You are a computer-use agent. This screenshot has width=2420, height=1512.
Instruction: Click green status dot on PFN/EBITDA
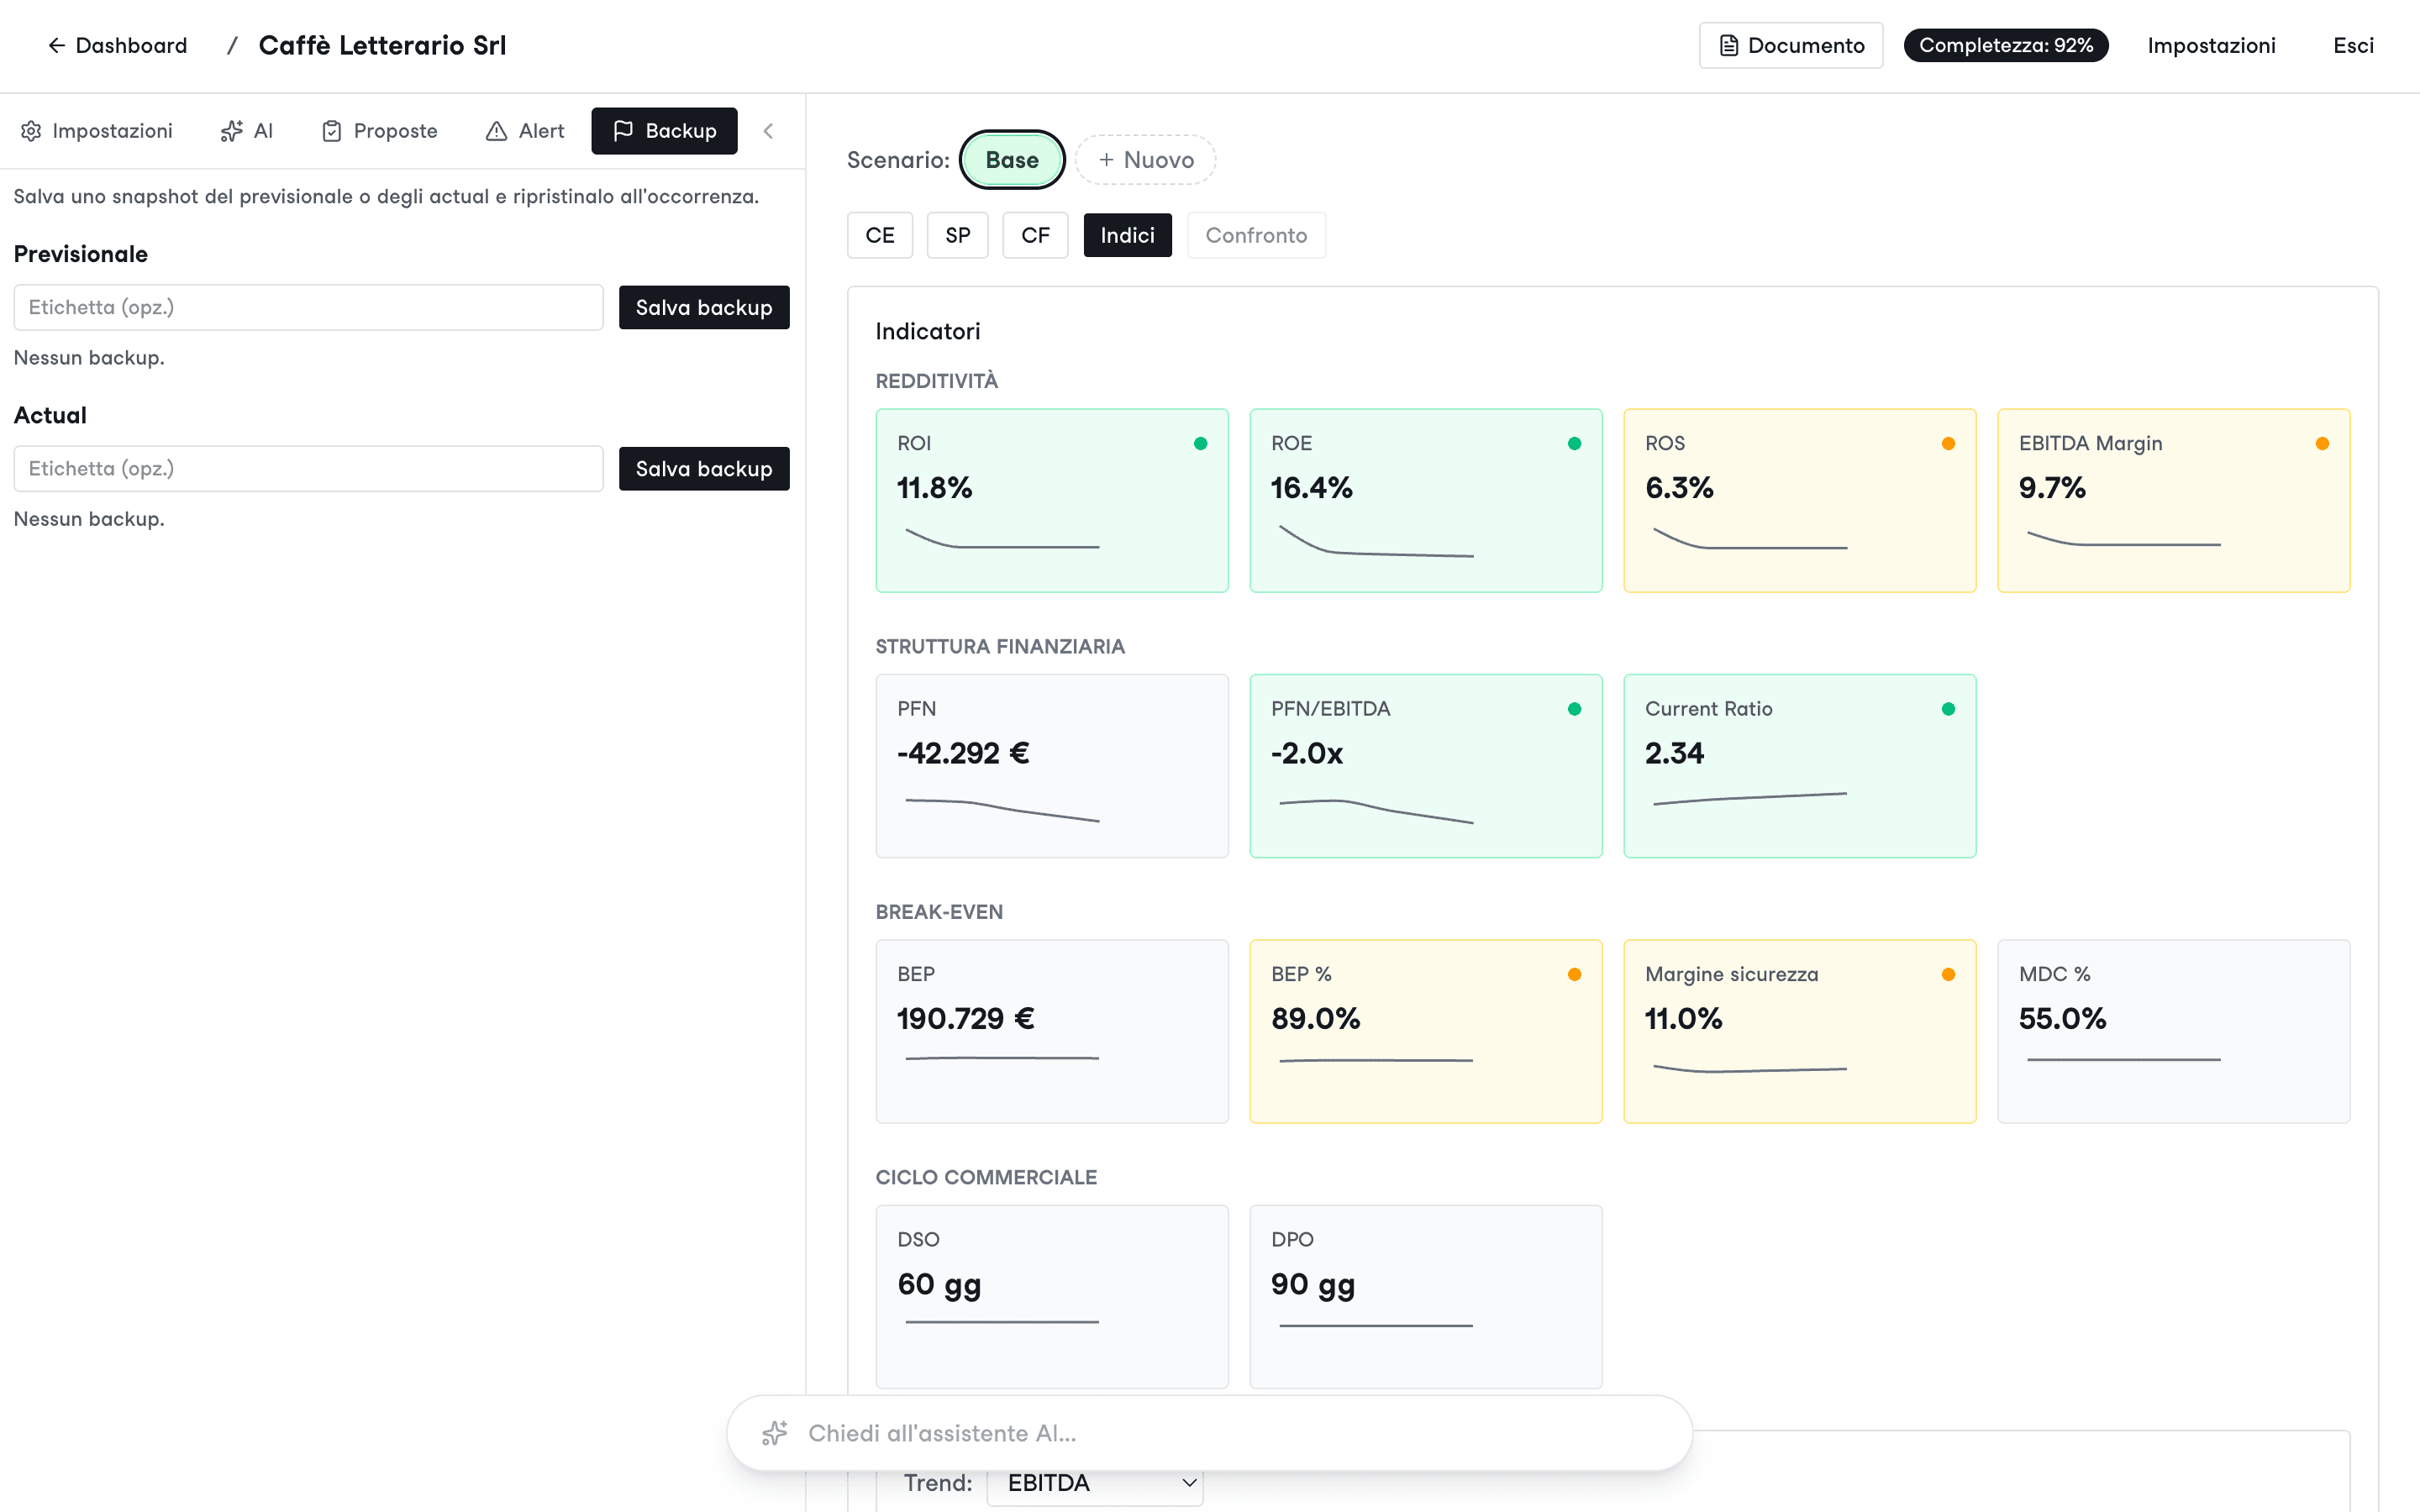click(1574, 709)
